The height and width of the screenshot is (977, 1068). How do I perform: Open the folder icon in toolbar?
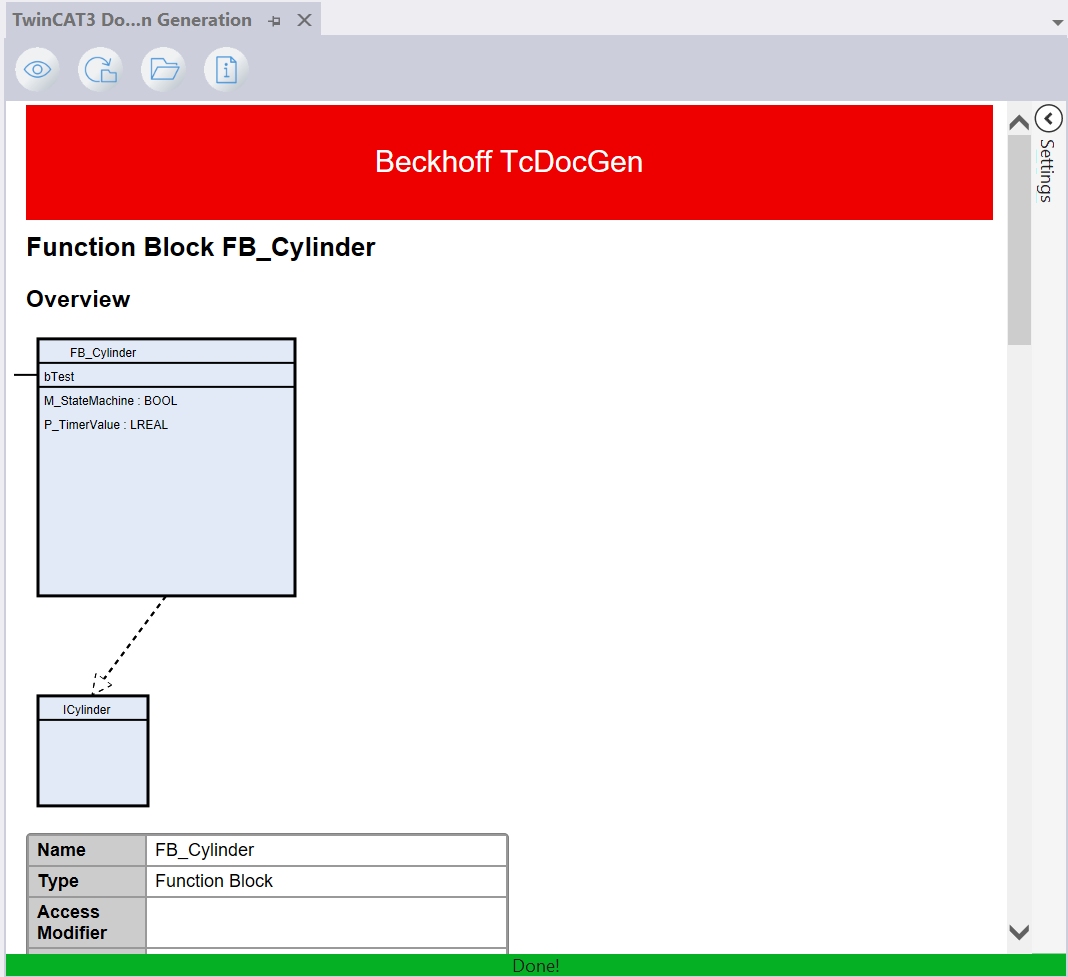[x=163, y=69]
